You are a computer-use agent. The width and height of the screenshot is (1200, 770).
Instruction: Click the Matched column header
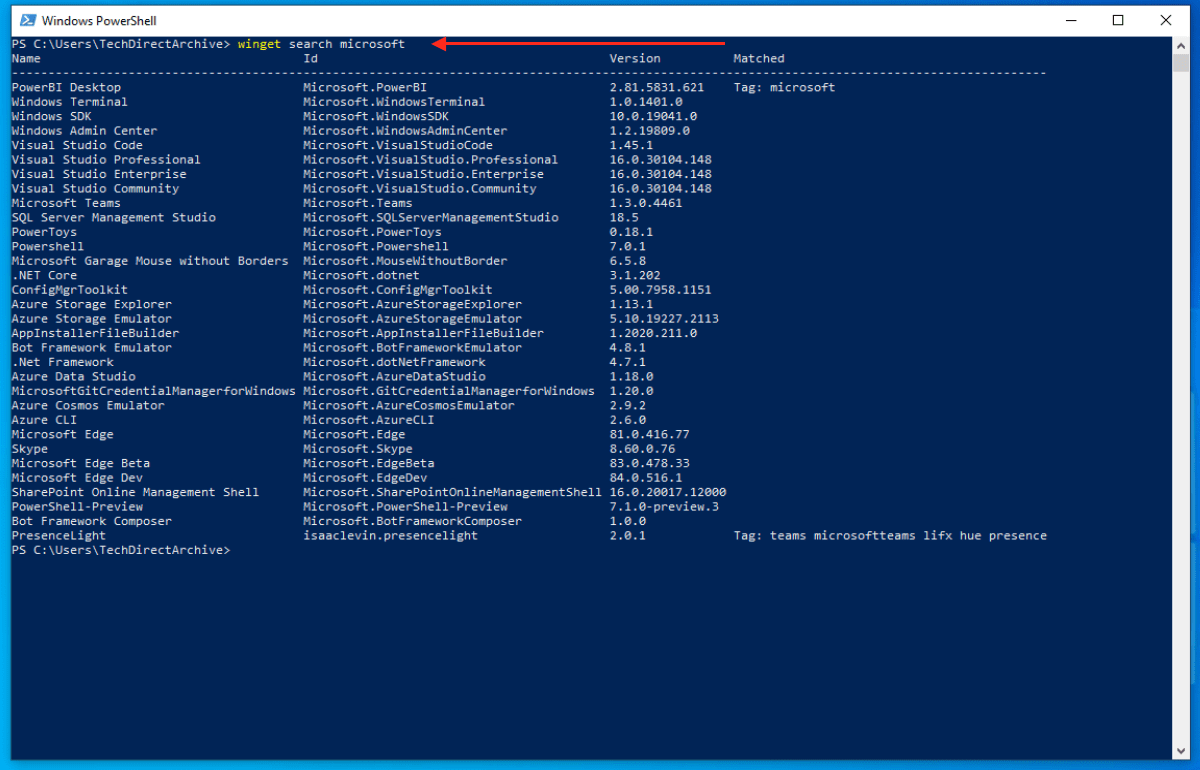[x=758, y=59]
